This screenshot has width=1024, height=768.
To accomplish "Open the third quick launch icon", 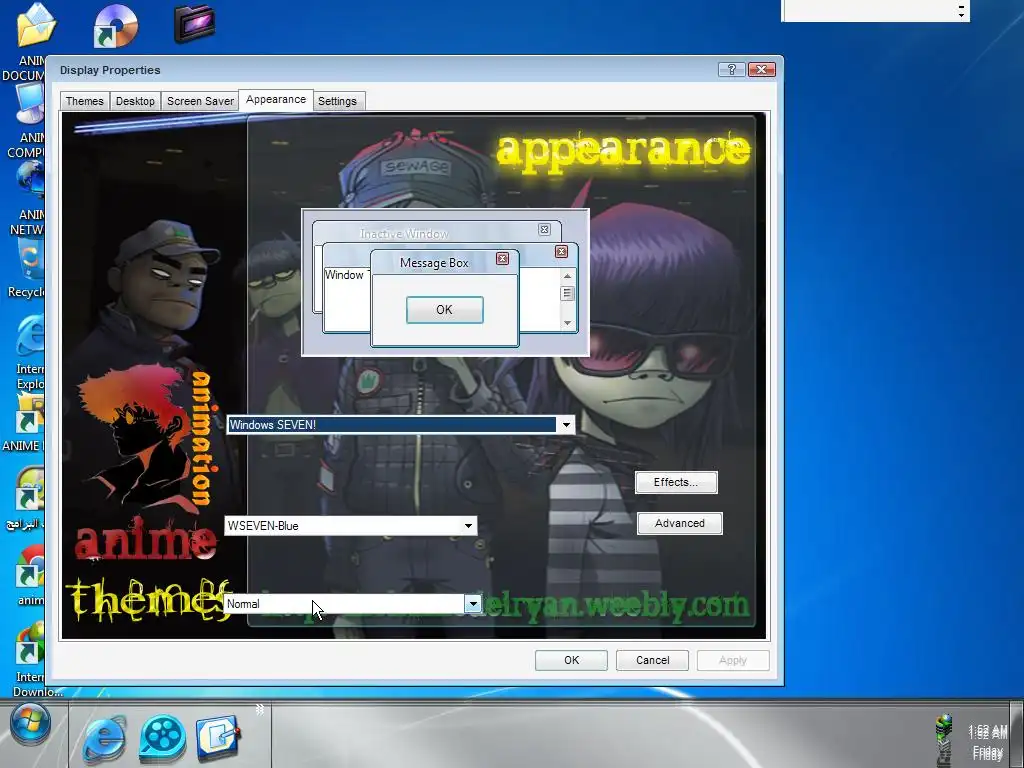I will (x=218, y=737).
